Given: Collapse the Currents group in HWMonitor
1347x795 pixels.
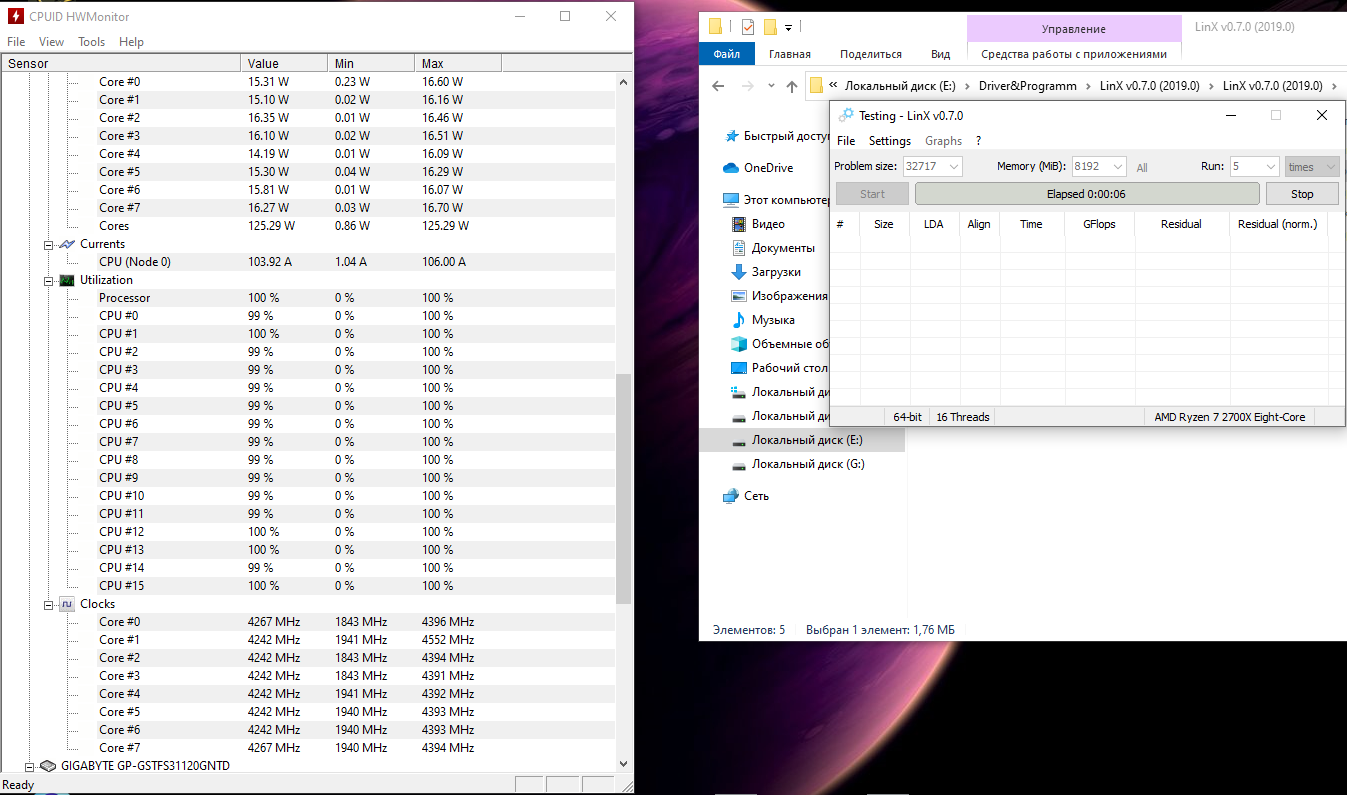Looking at the screenshot, I should click(48, 244).
